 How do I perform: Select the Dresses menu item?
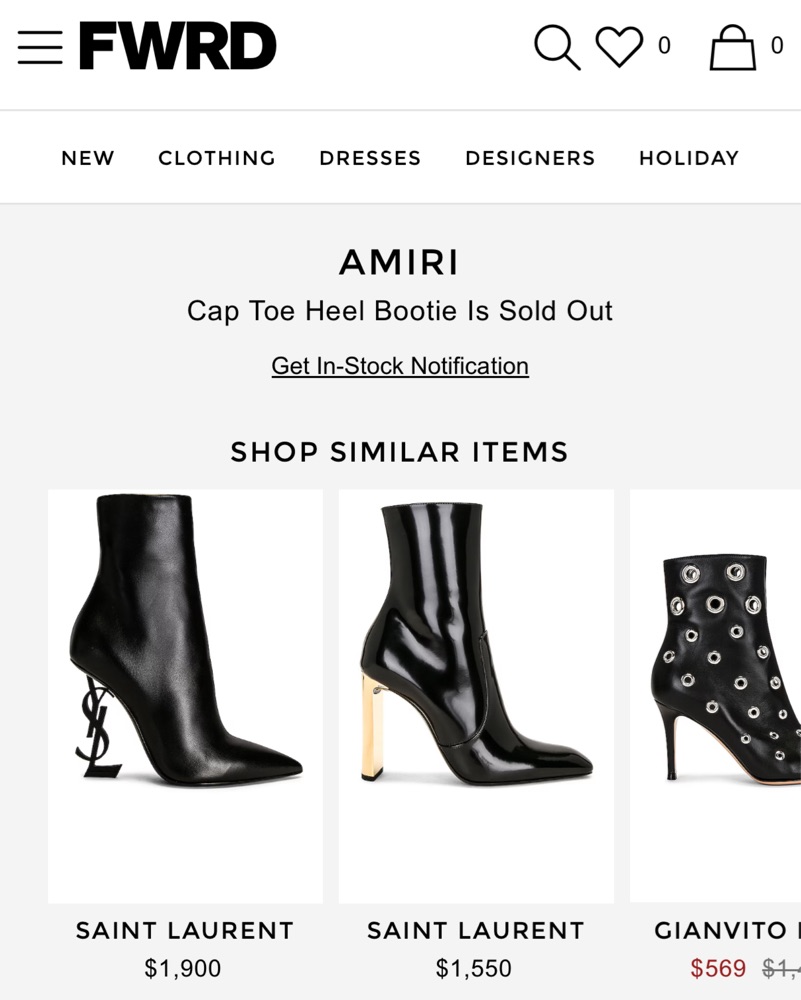click(x=370, y=158)
